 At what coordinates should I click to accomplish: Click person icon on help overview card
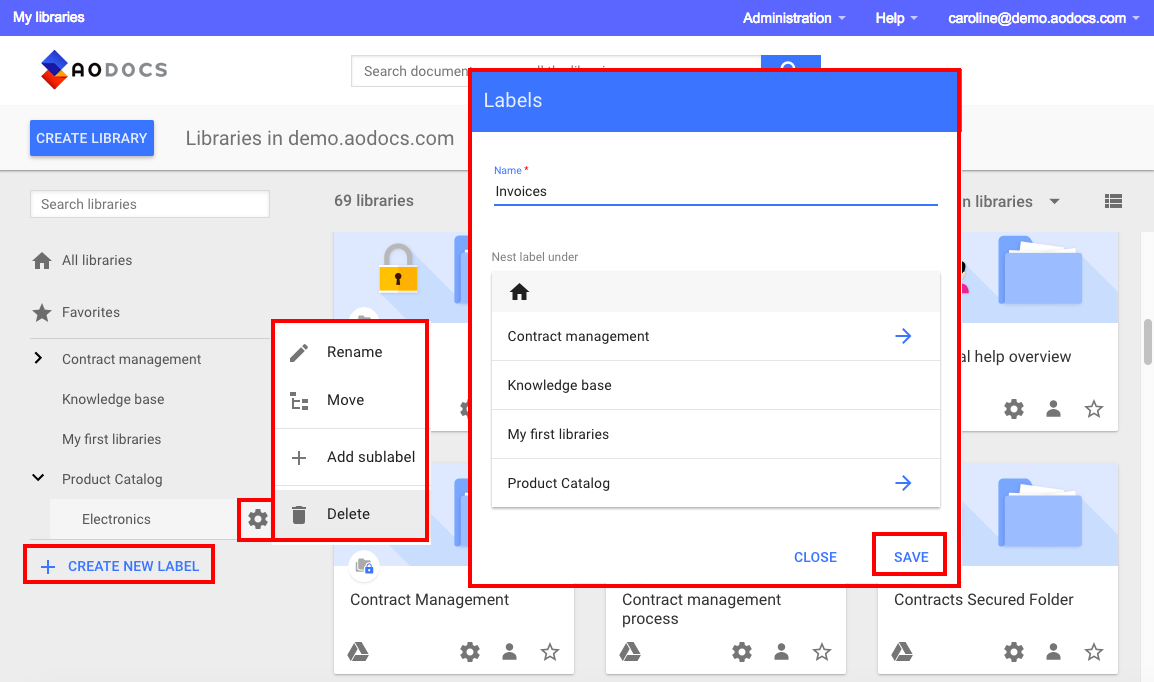1054,408
